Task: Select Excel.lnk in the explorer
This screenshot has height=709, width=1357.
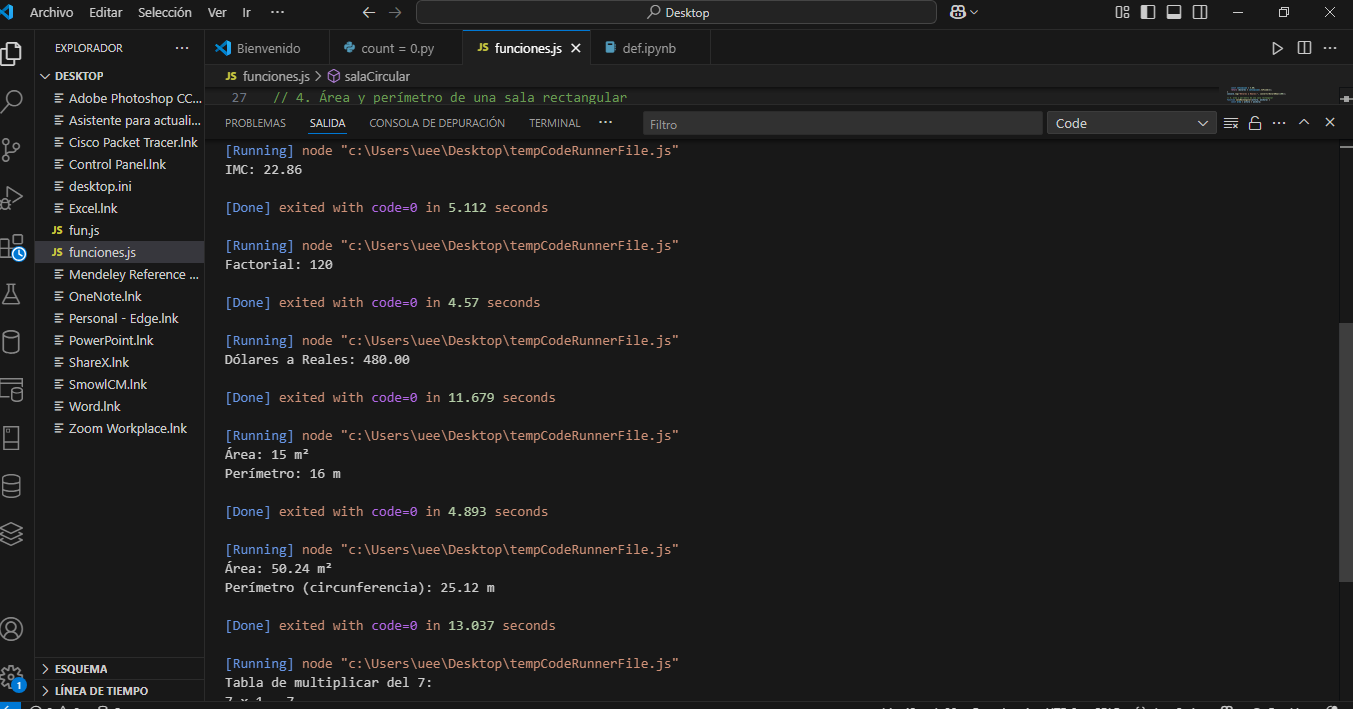Action: coord(119,208)
